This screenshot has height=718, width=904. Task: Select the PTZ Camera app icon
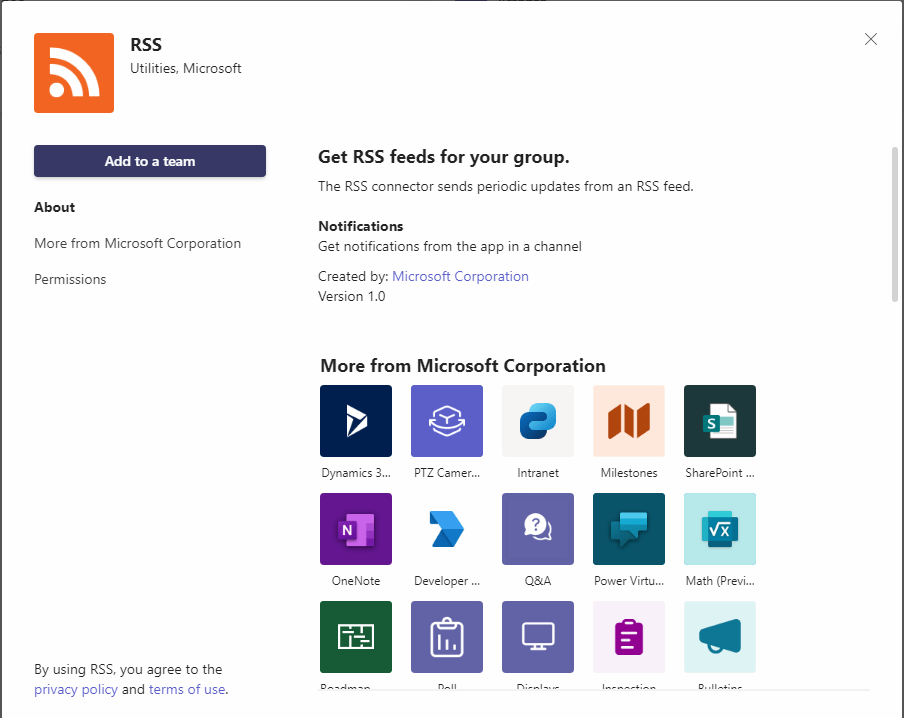tap(447, 421)
